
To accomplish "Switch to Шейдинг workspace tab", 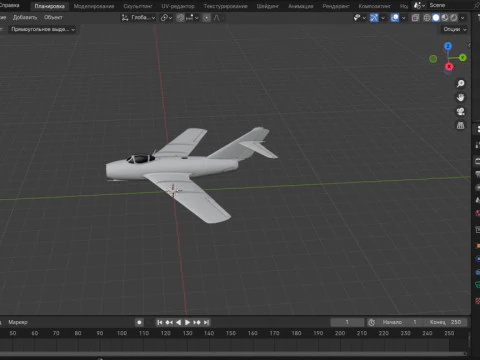I will (268, 6).
